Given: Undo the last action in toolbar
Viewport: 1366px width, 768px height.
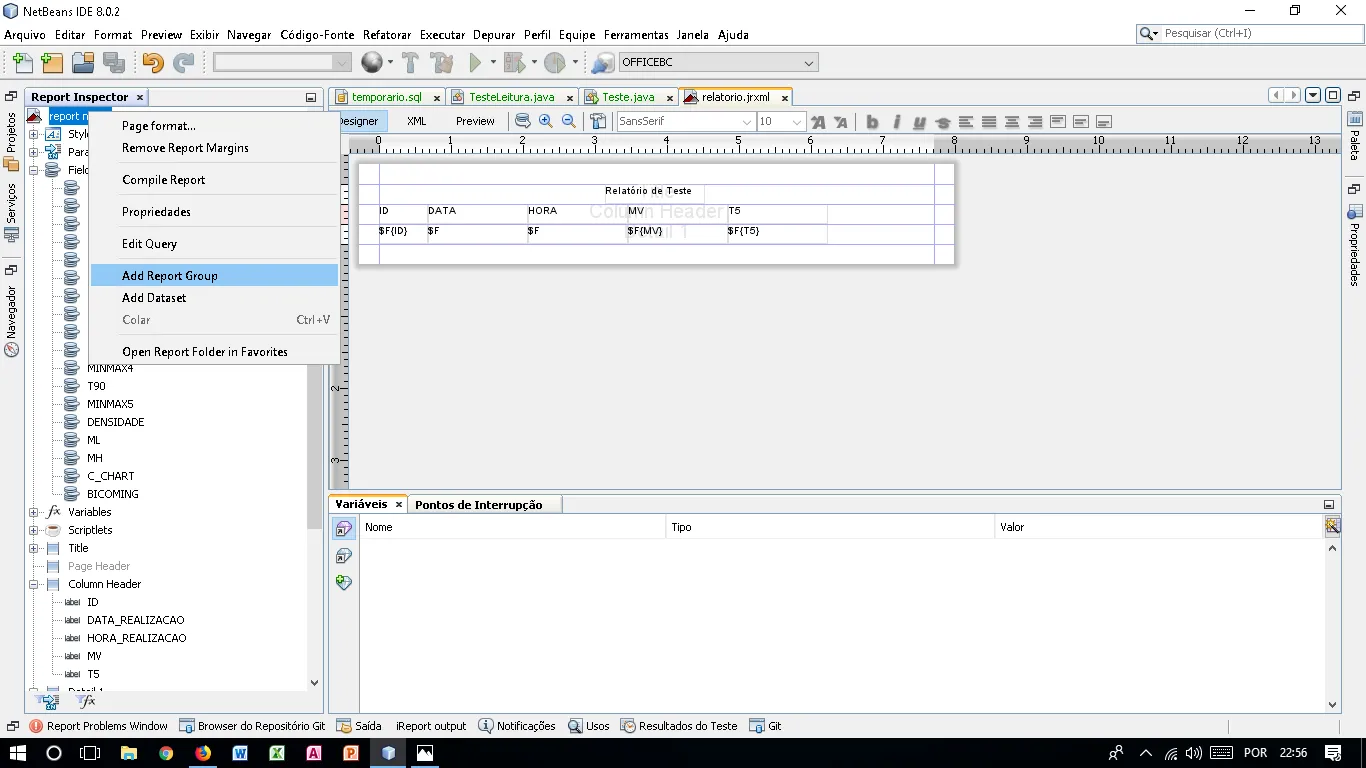Looking at the screenshot, I should [152, 63].
